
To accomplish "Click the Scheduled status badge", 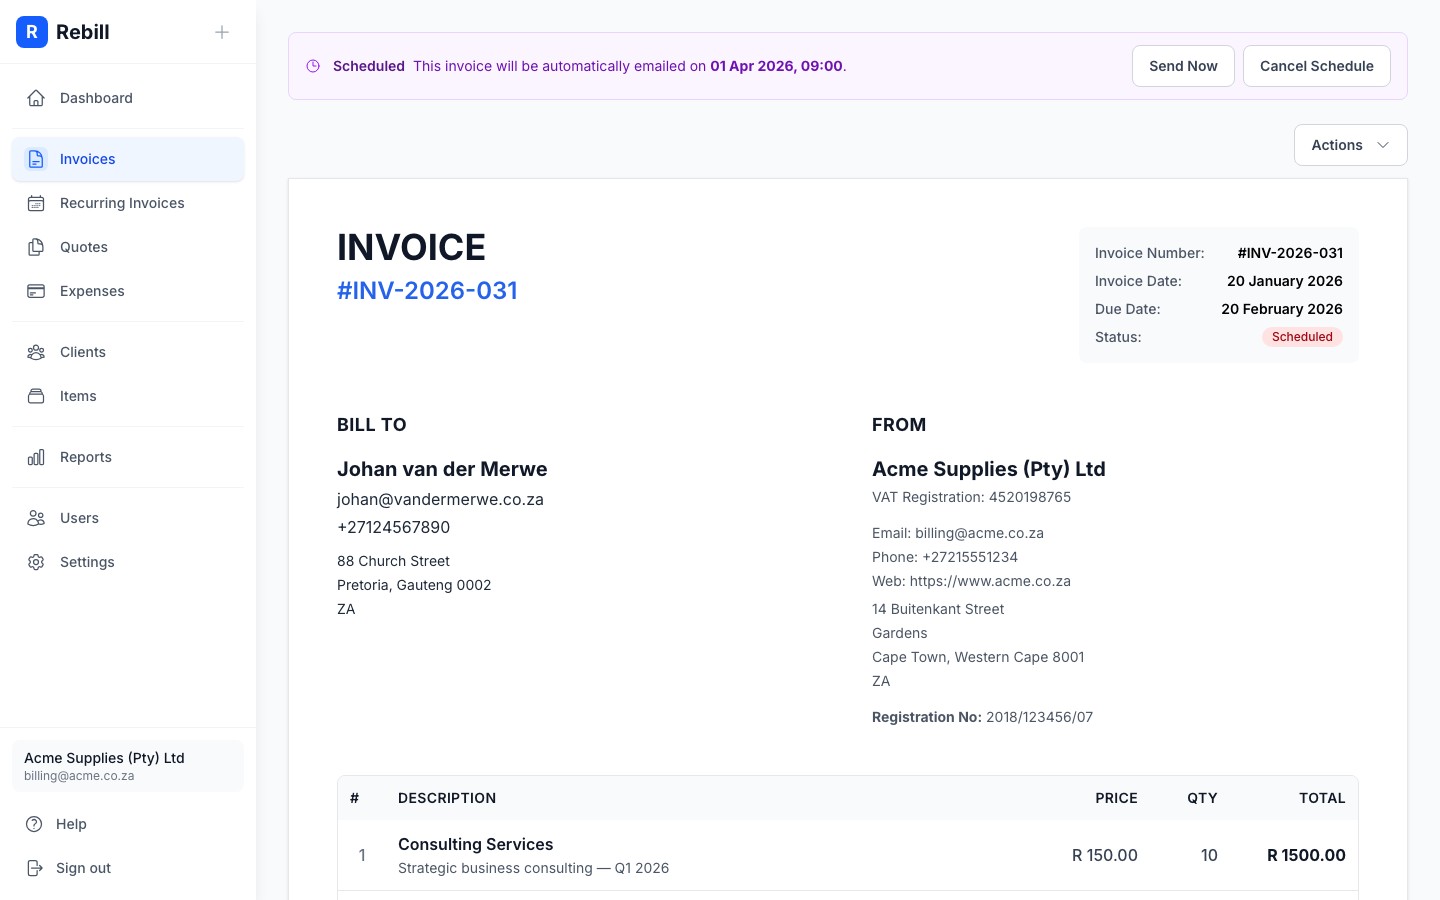I will point(1302,337).
